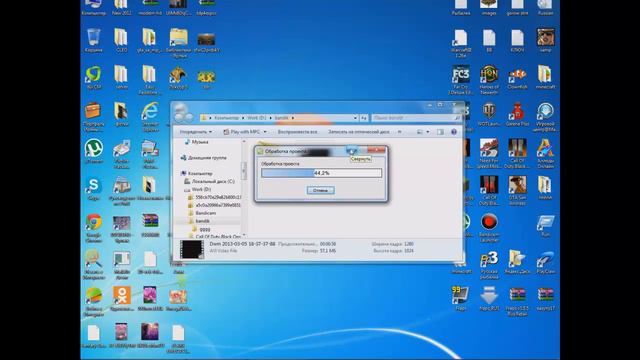Select Музыка in navigation pane
Viewport: 640px width, 360px height.
tap(196, 142)
